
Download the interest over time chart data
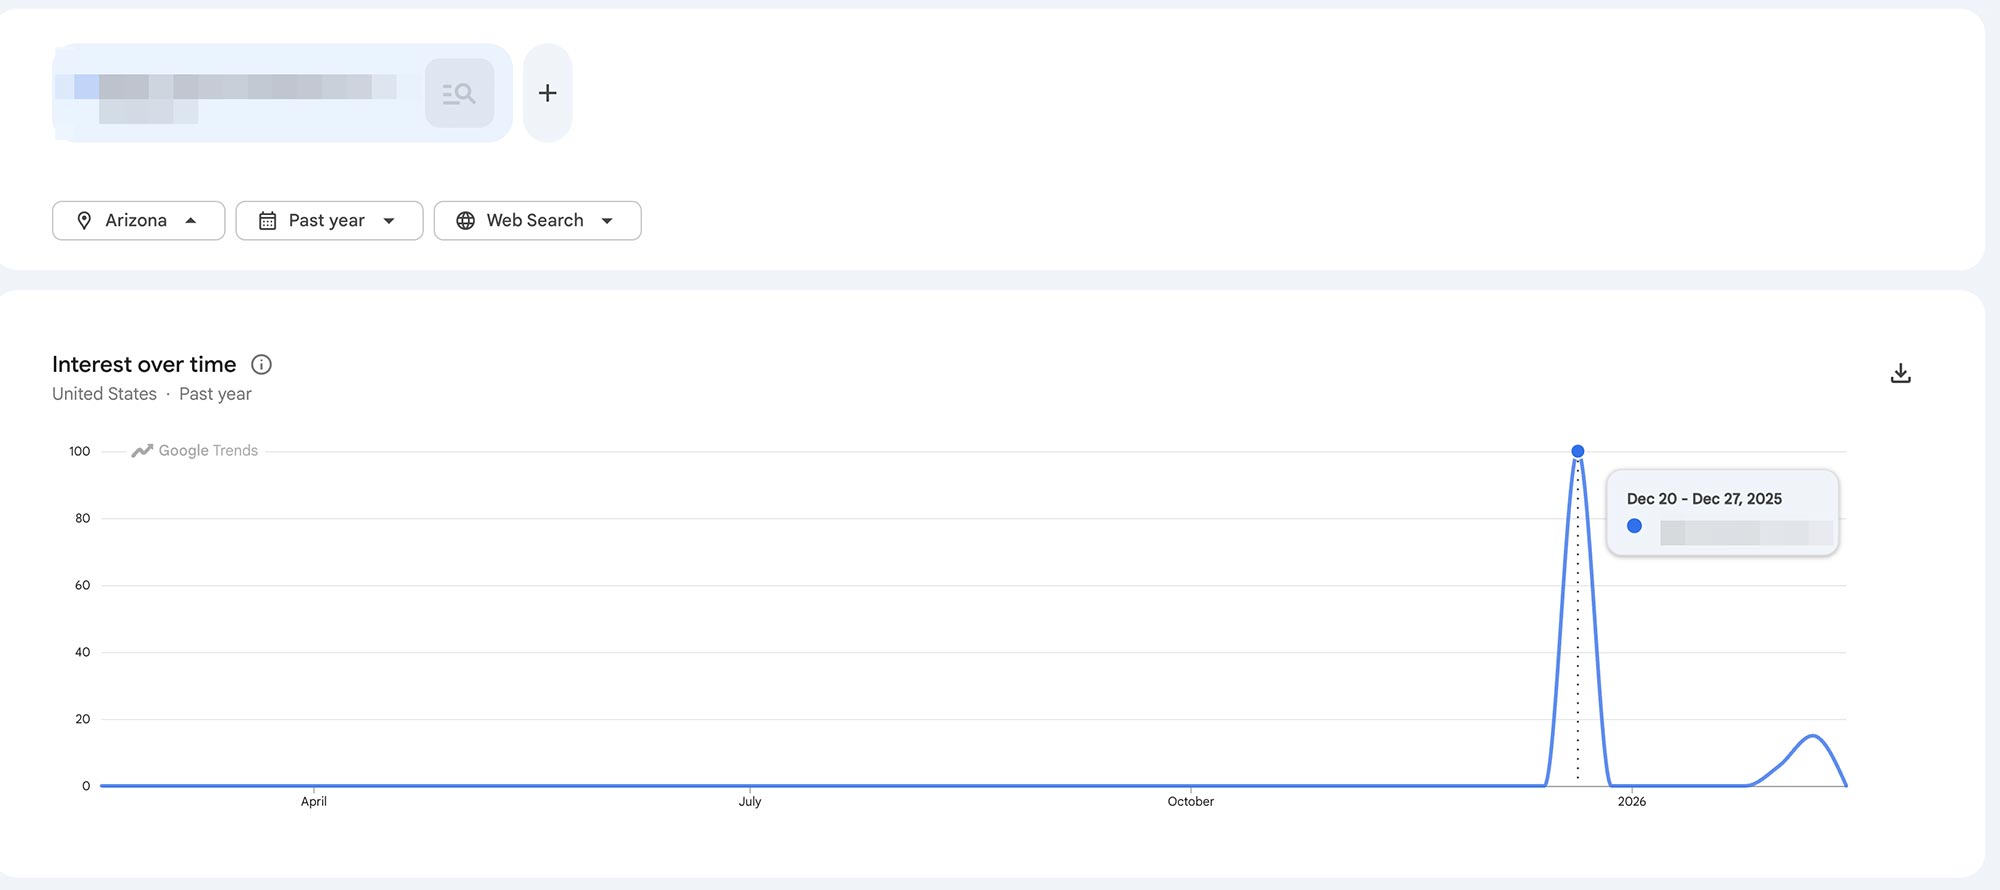coord(1900,373)
